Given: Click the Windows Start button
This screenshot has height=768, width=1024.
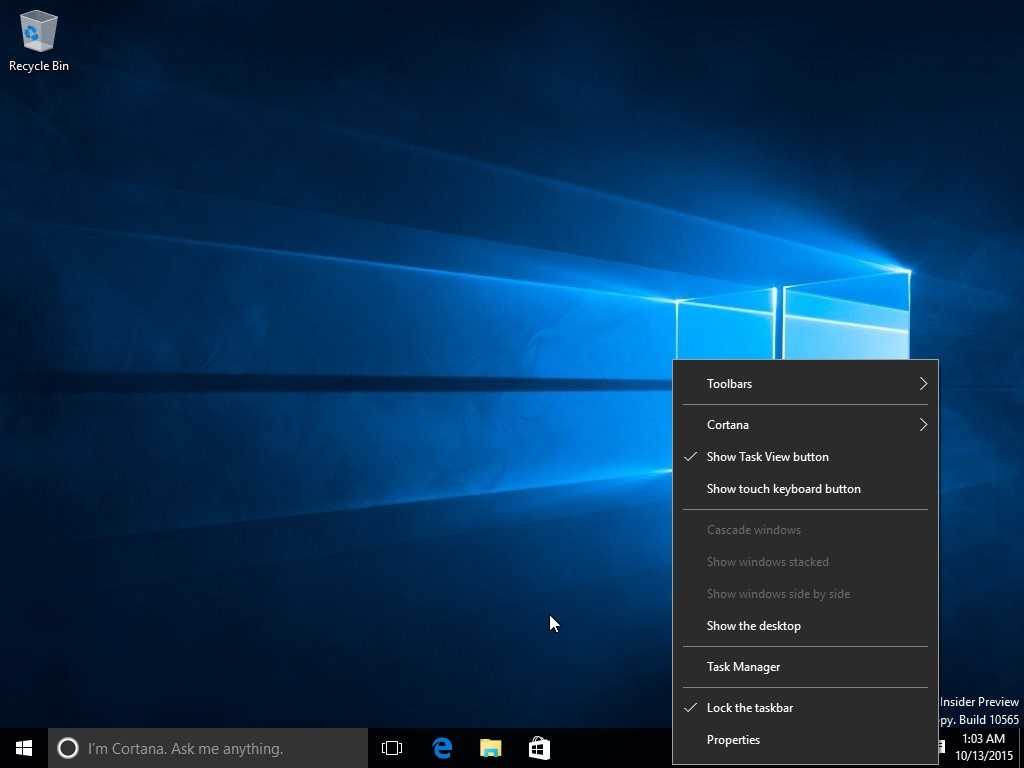Looking at the screenshot, I should 24,748.
